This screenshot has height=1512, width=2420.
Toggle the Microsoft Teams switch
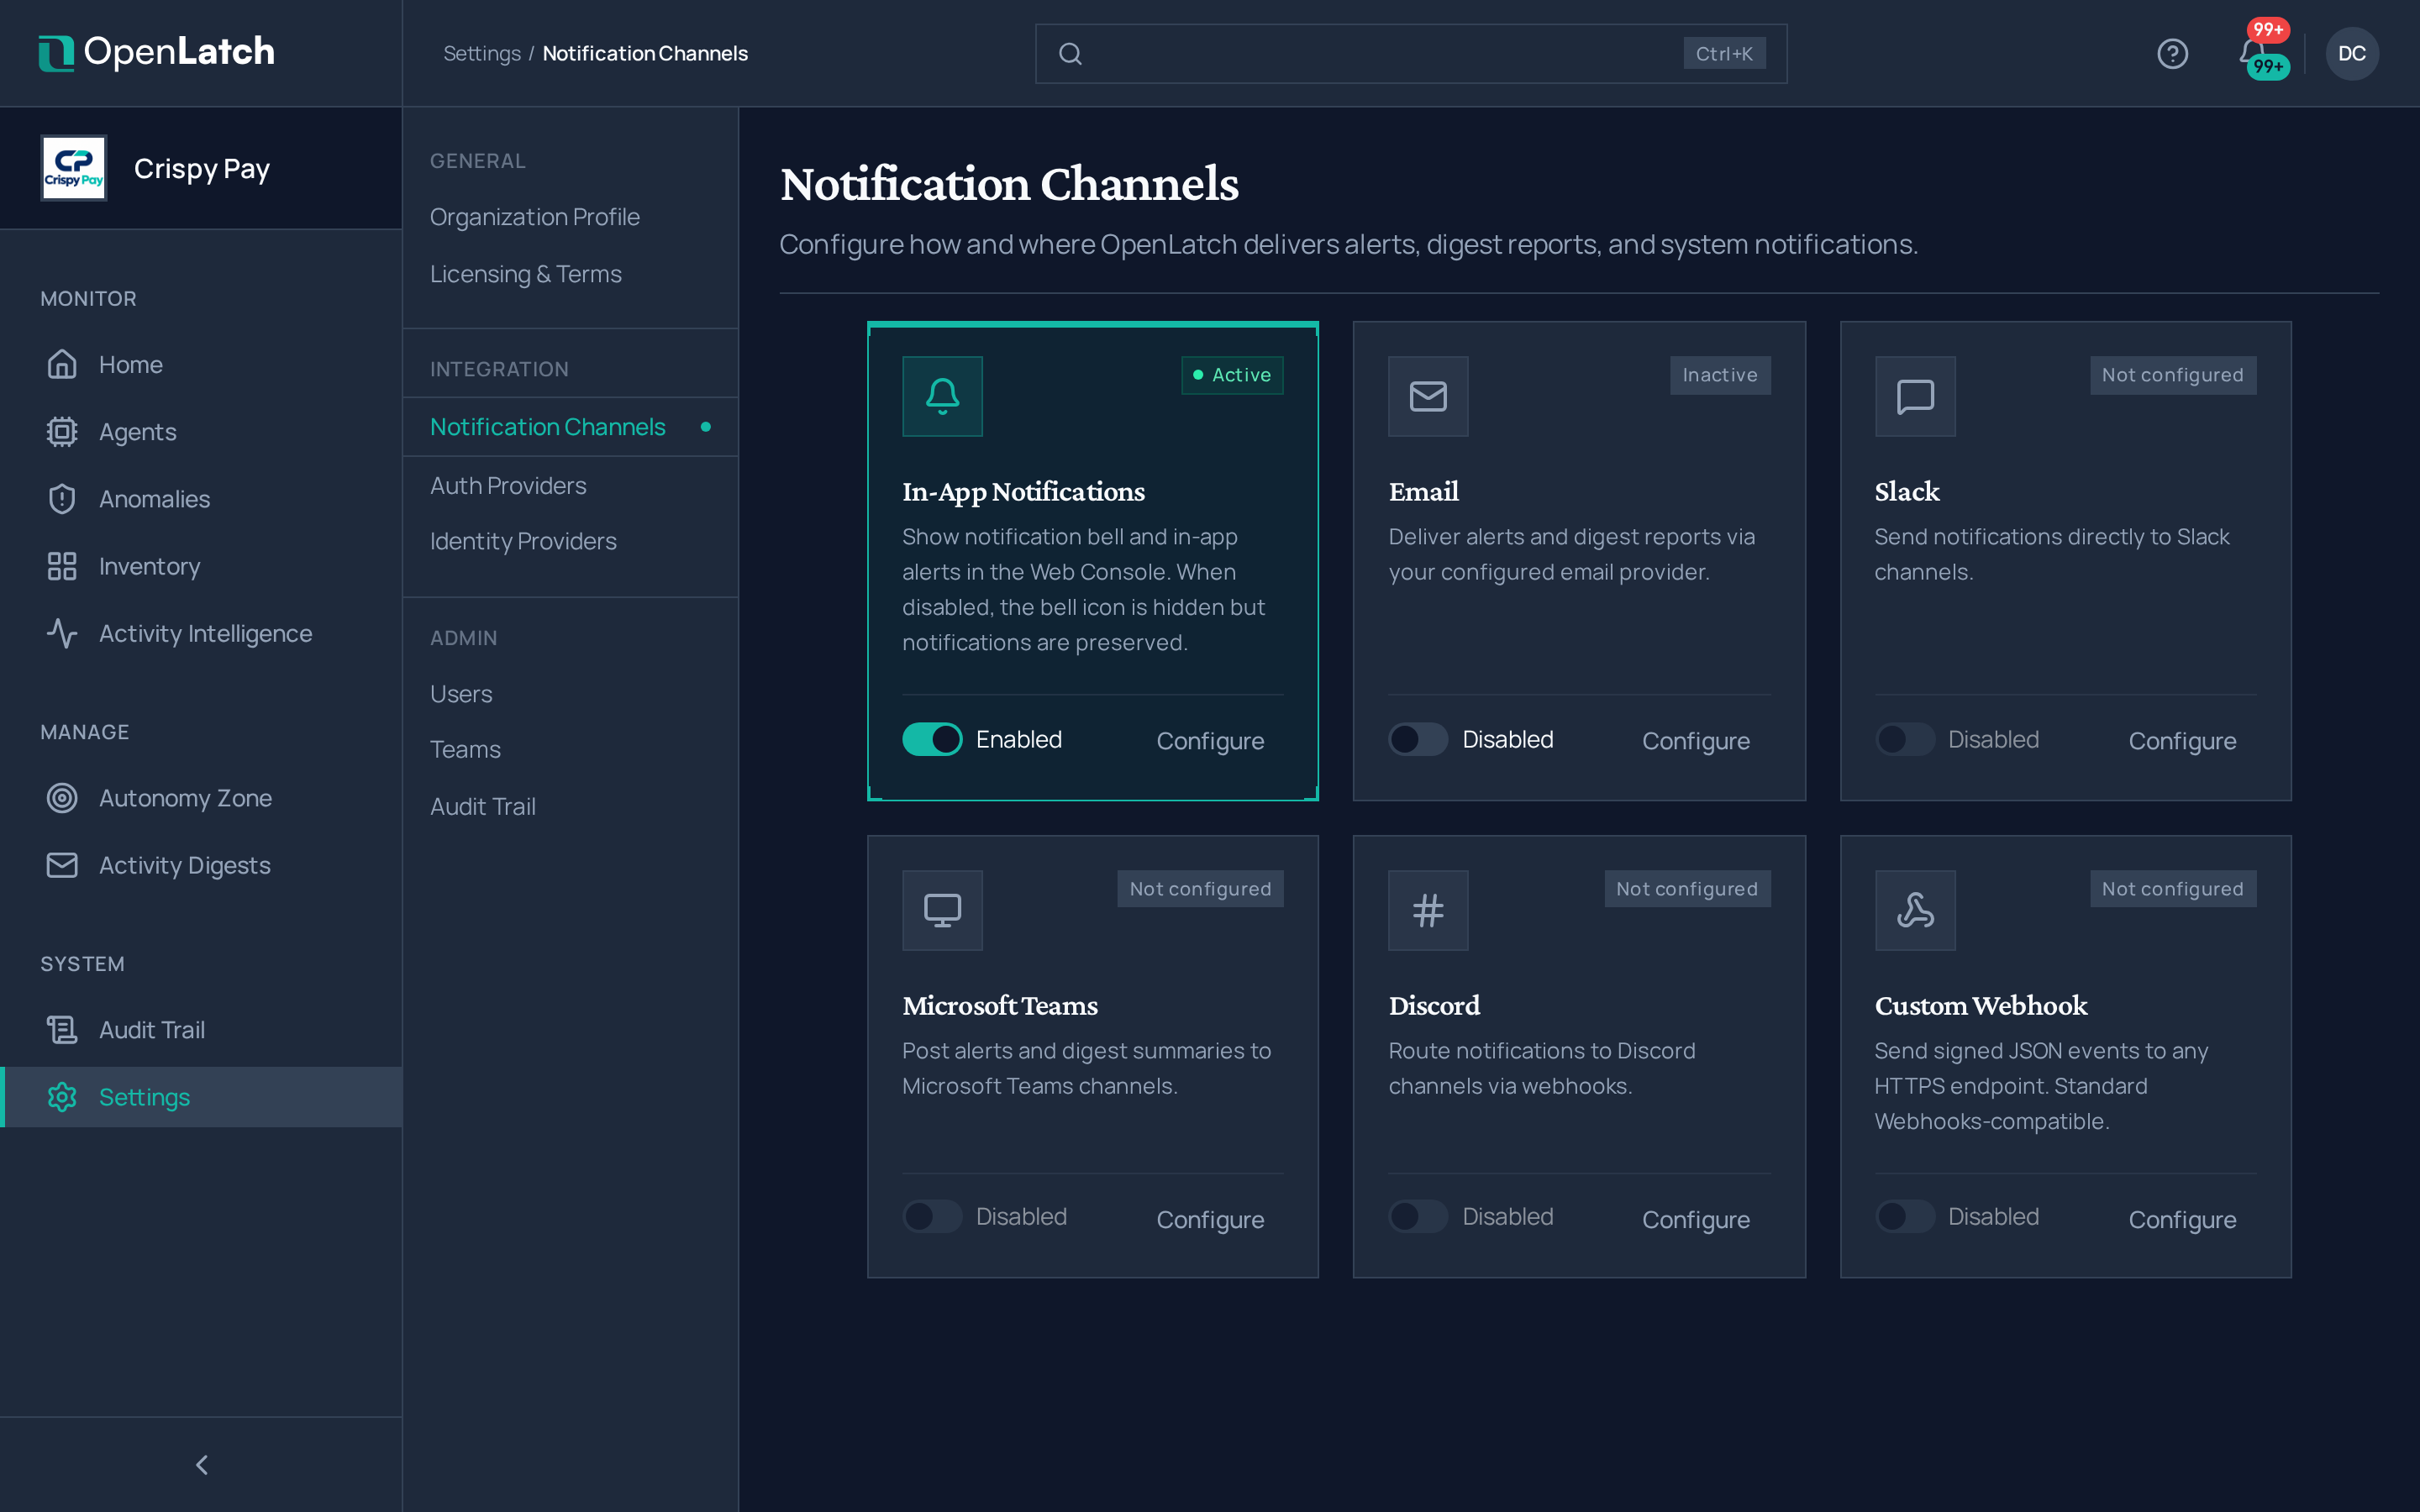(x=932, y=1216)
